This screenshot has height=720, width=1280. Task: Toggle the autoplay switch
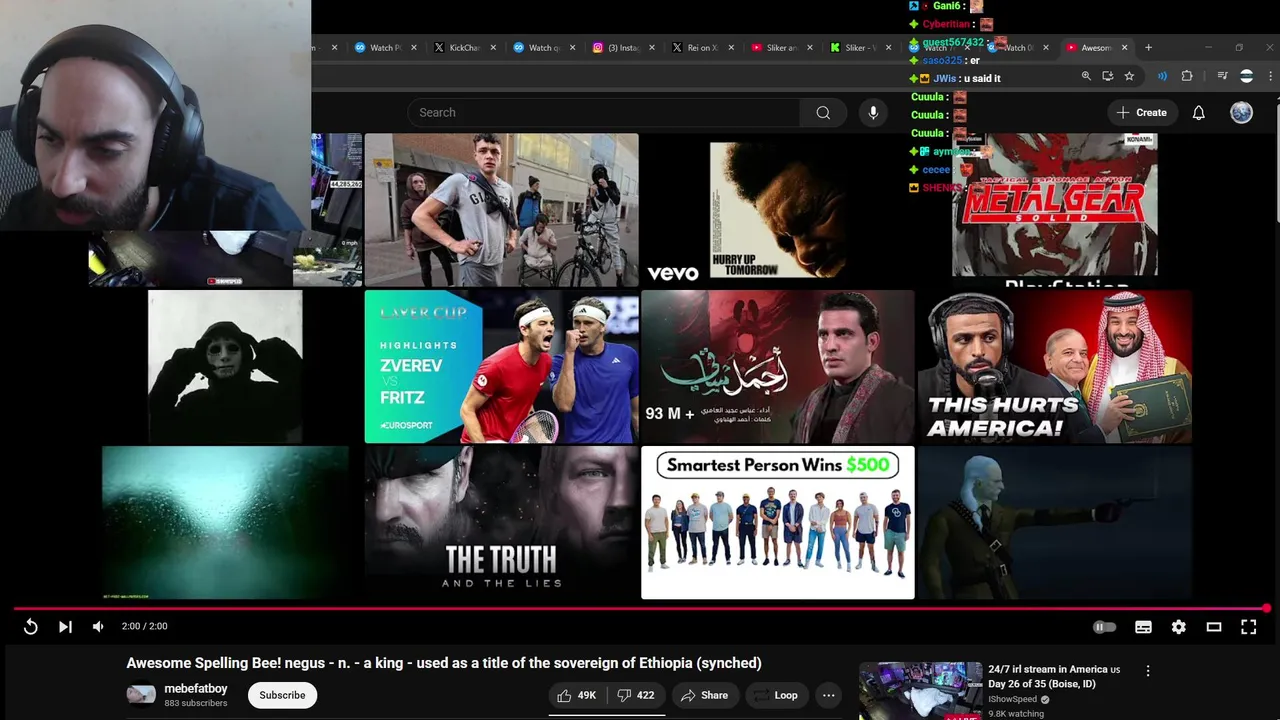tap(1104, 627)
